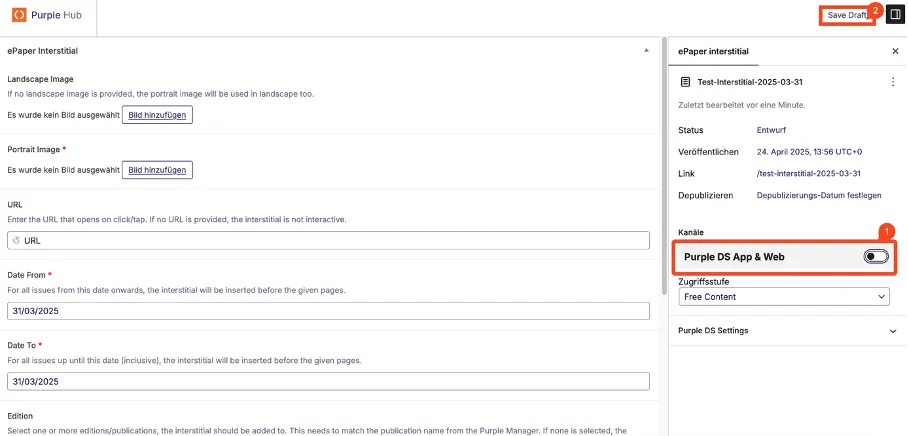Click the Date From field 31/03/2025
This screenshot has width=908, height=436.
[x=328, y=311]
